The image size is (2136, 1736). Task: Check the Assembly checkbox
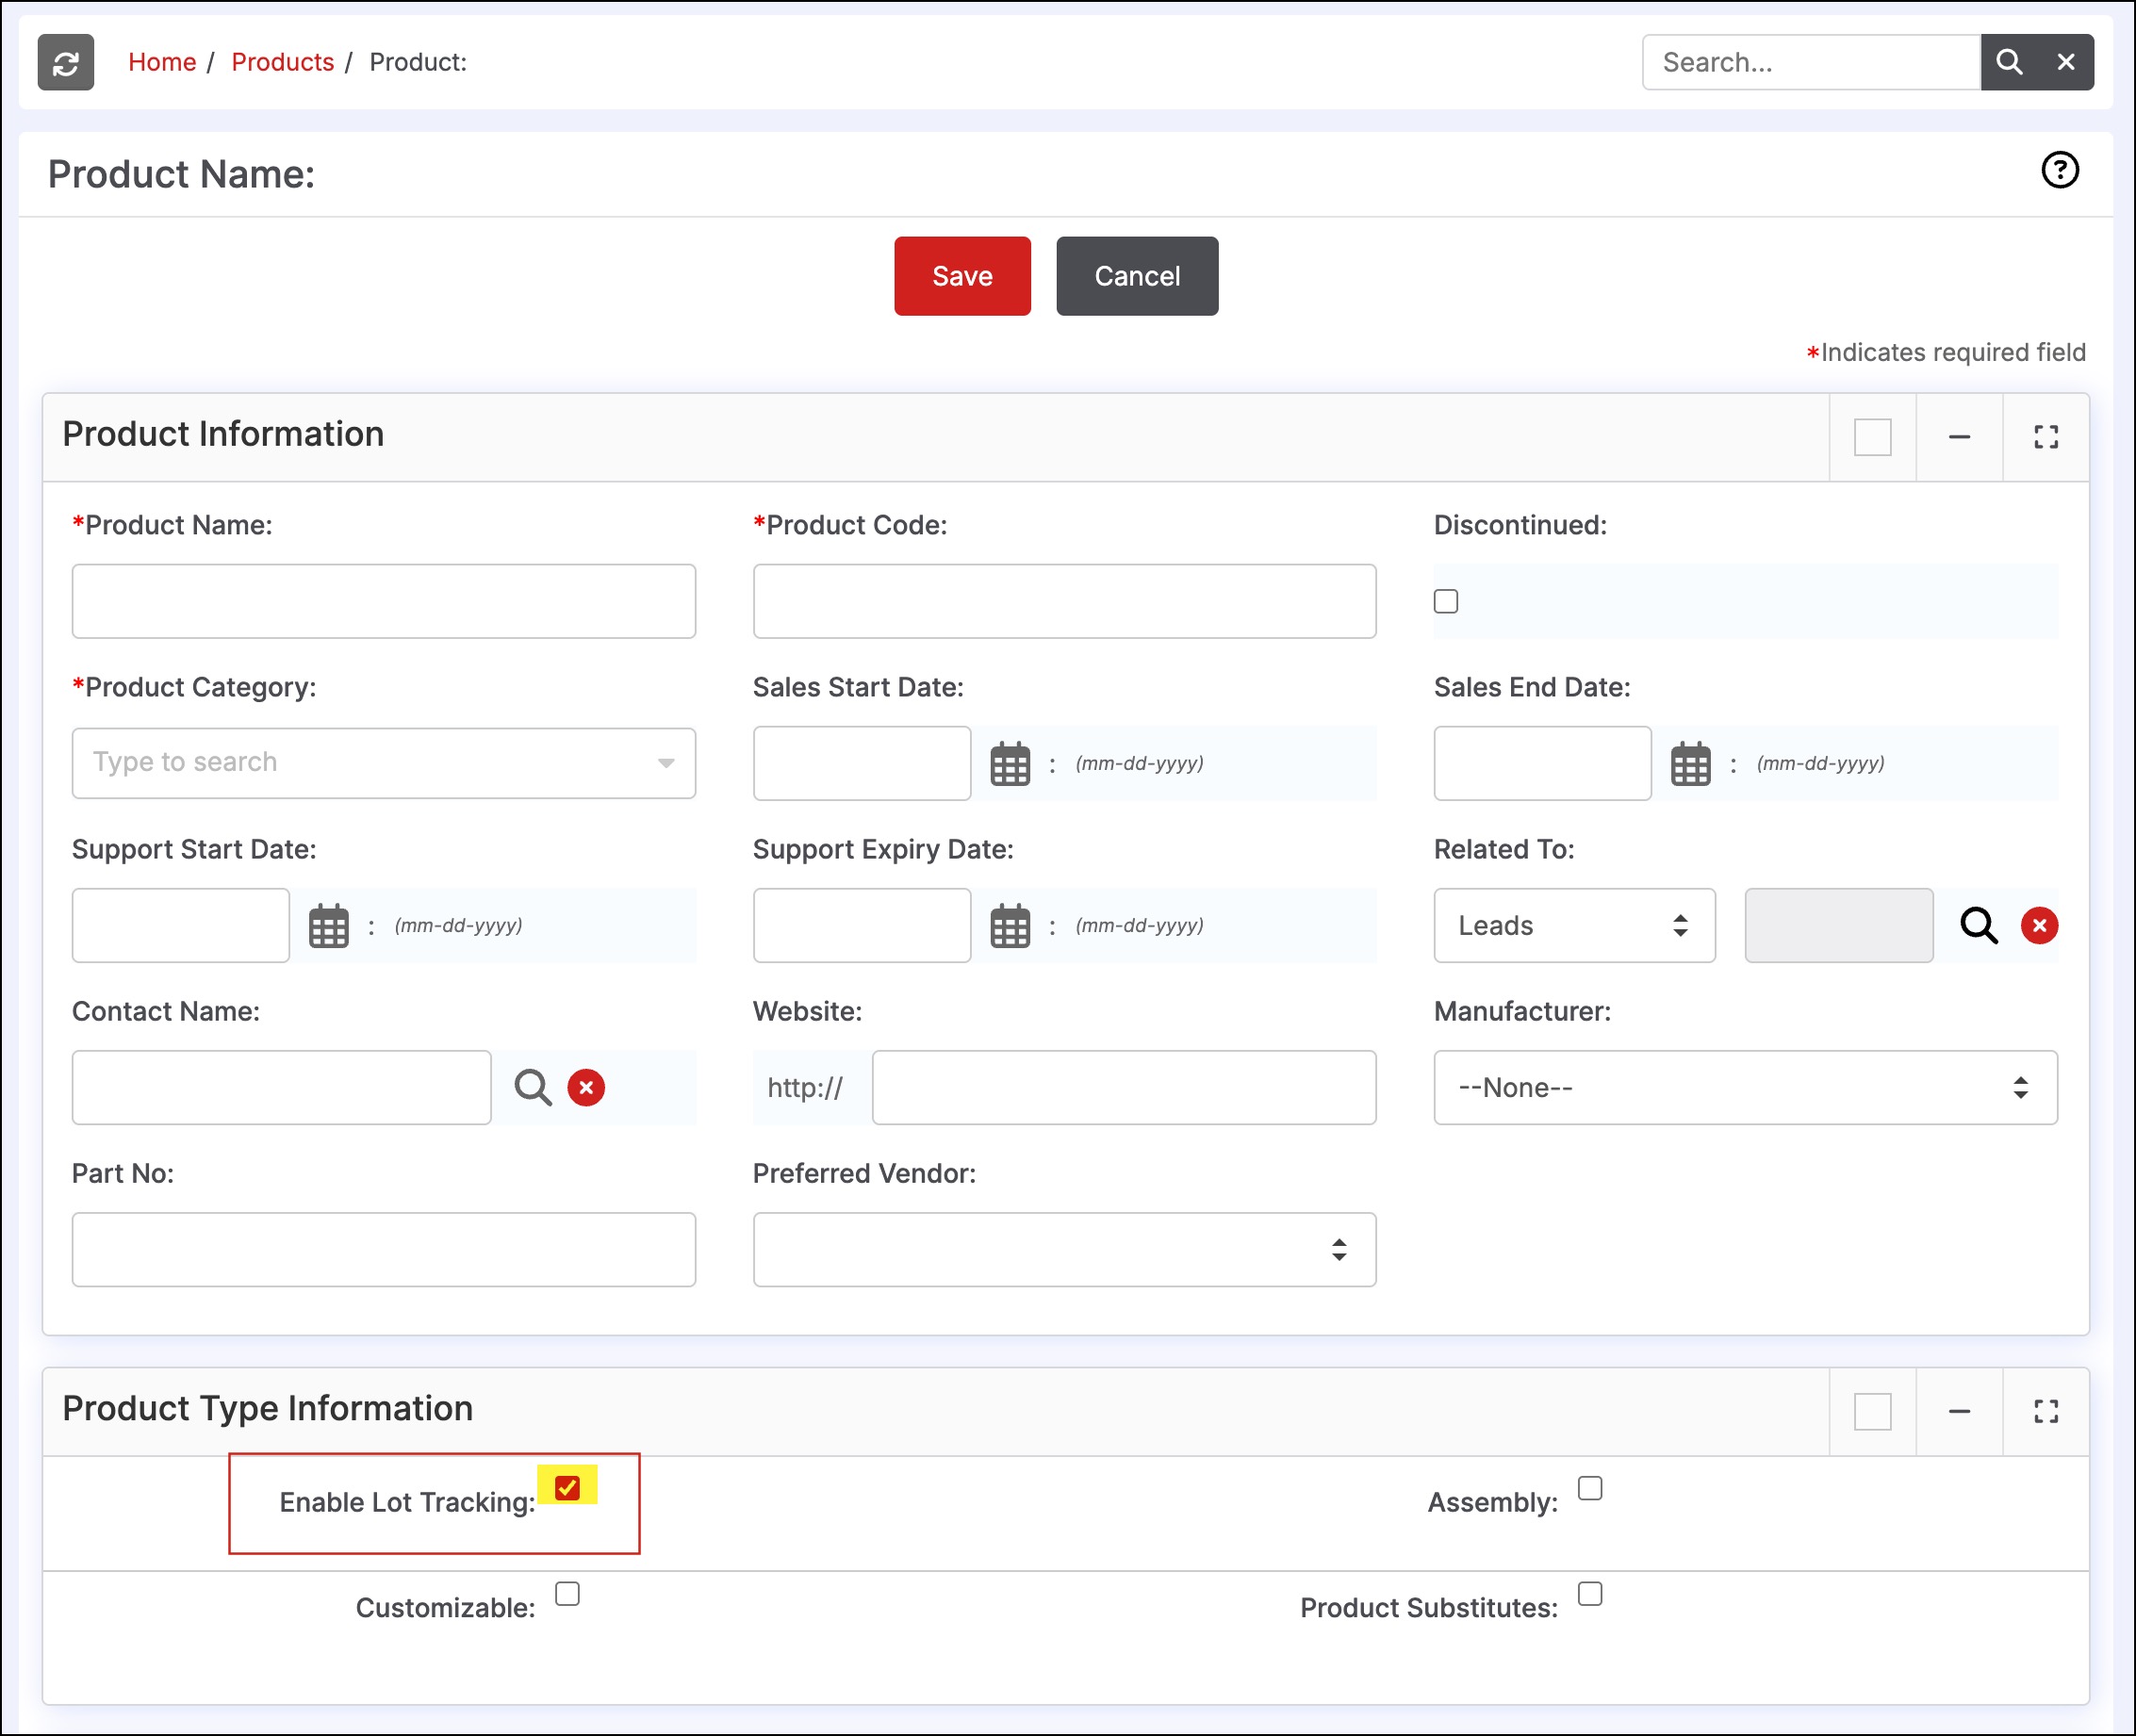coord(1590,1488)
